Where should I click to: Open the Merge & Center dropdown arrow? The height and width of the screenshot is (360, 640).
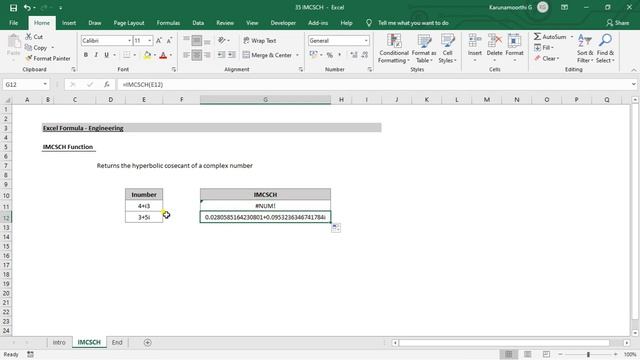click(297, 55)
